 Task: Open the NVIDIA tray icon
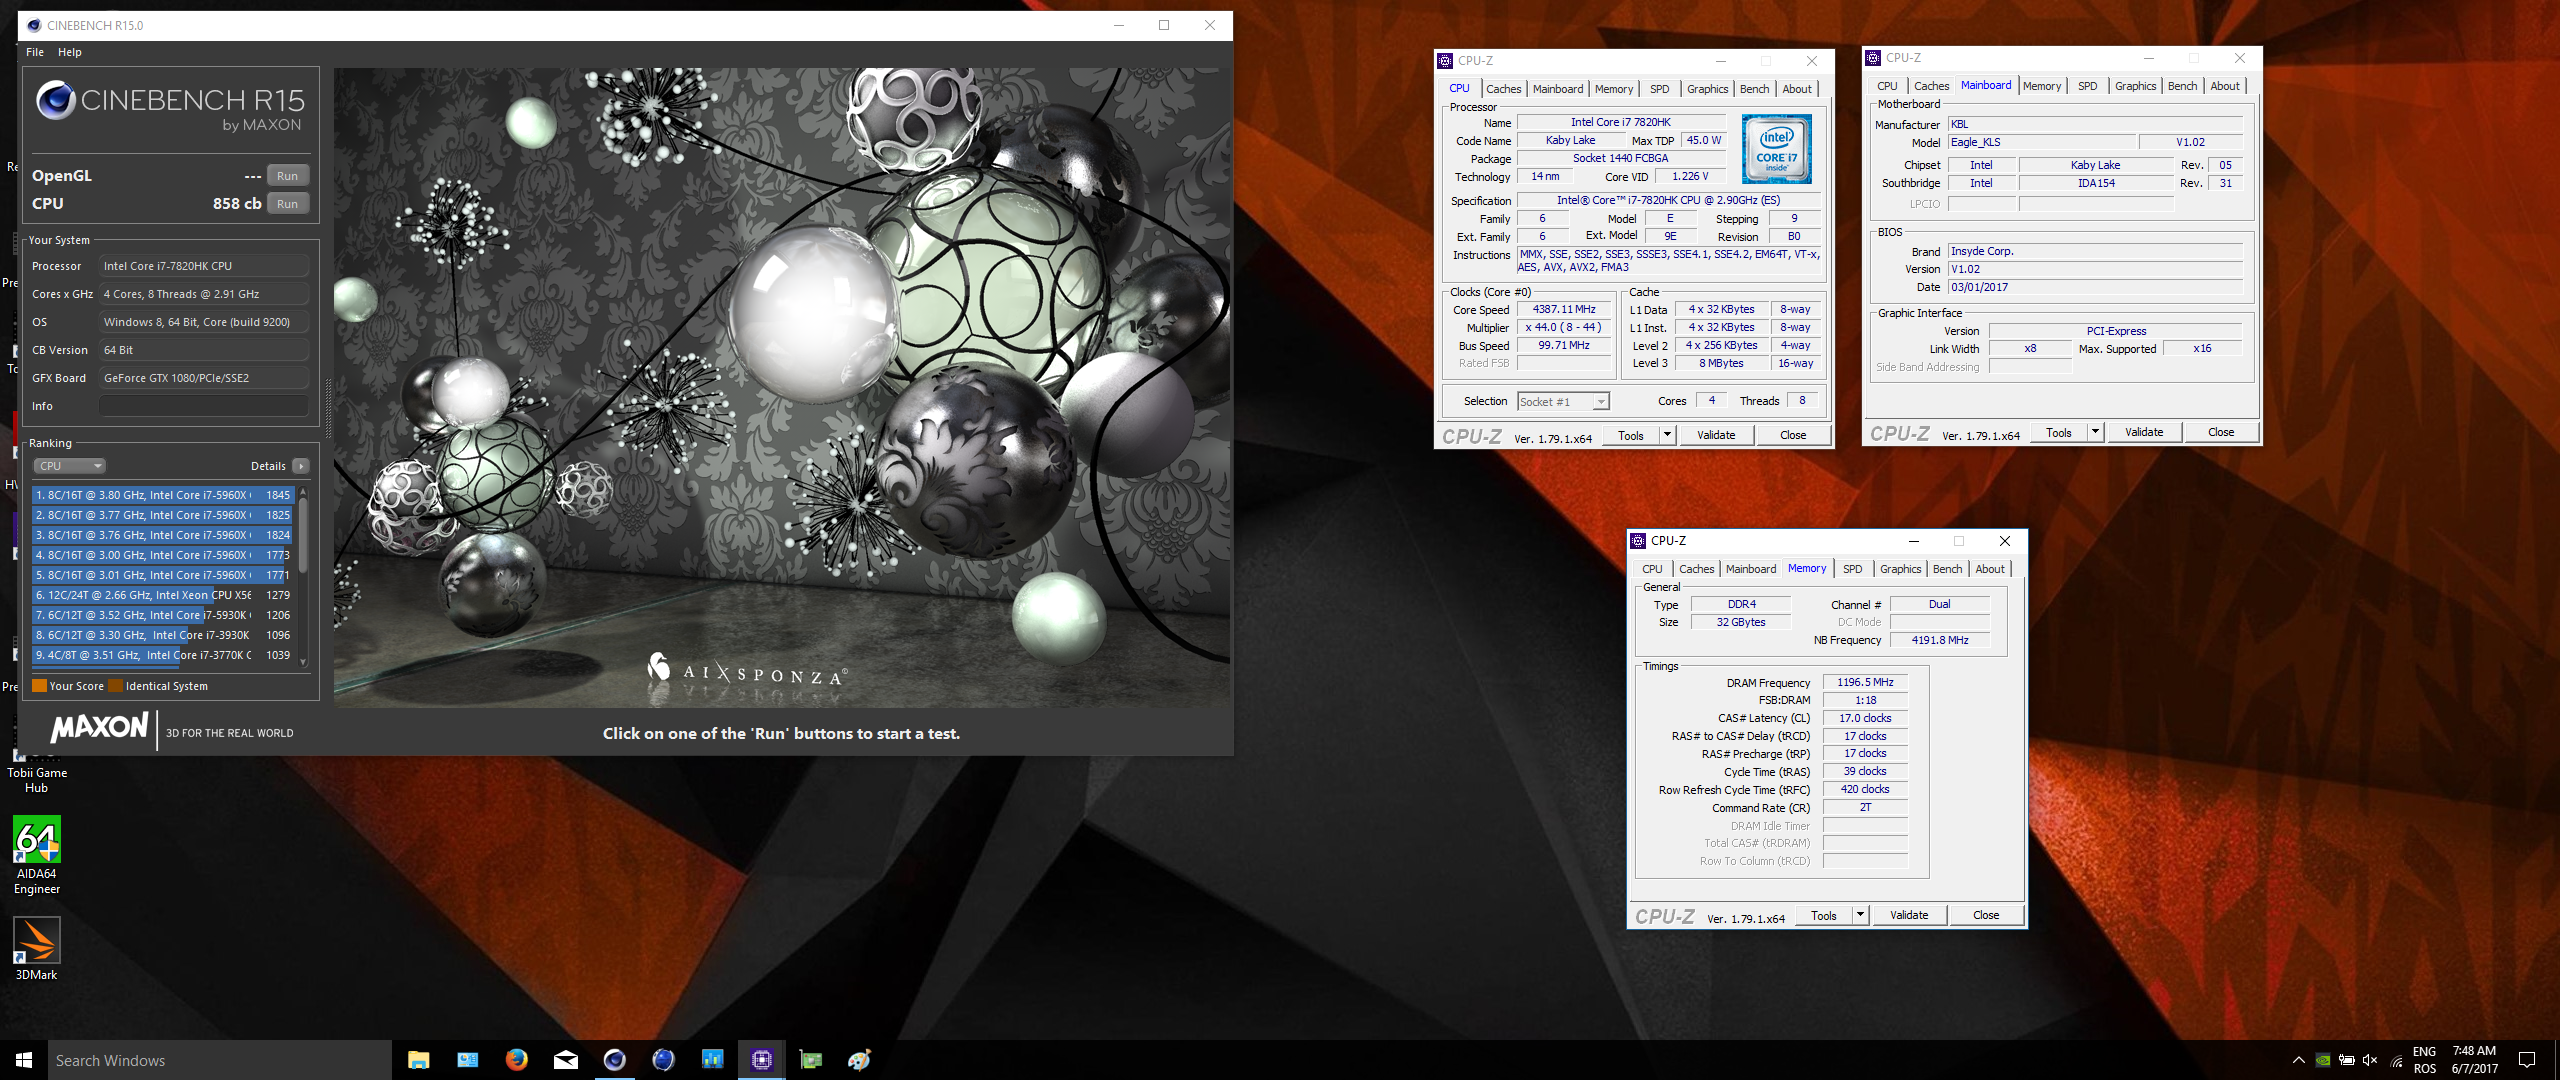(x=2323, y=1060)
